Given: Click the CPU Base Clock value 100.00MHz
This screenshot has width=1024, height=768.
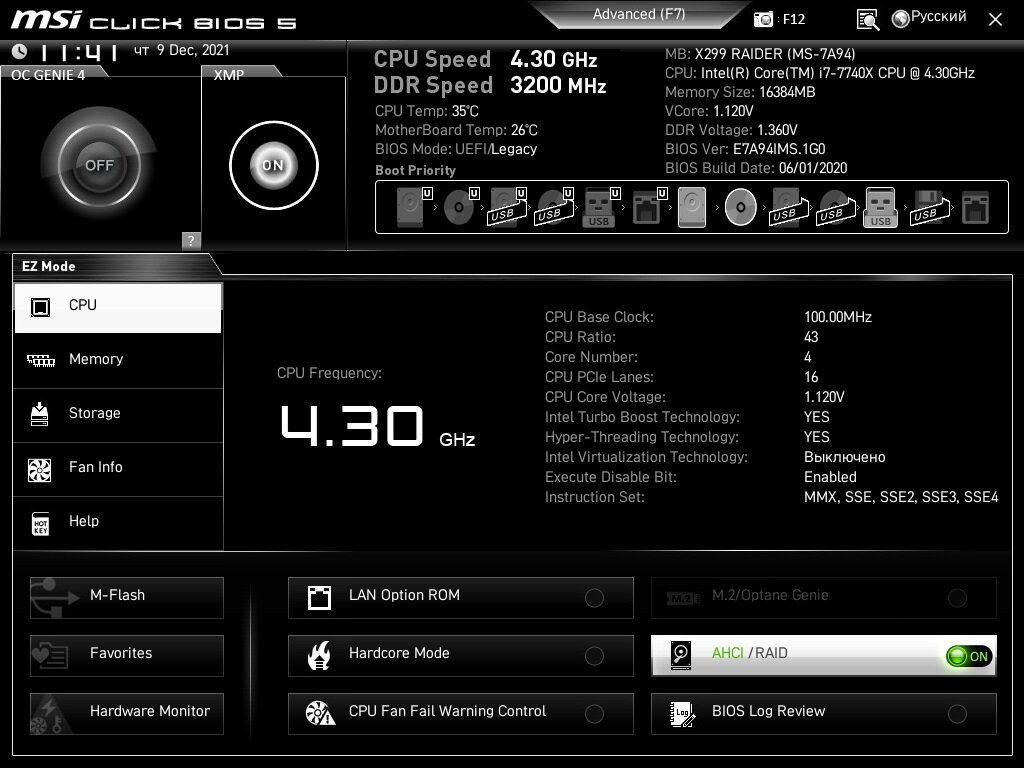Looking at the screenshot, I should pos(838,317).
